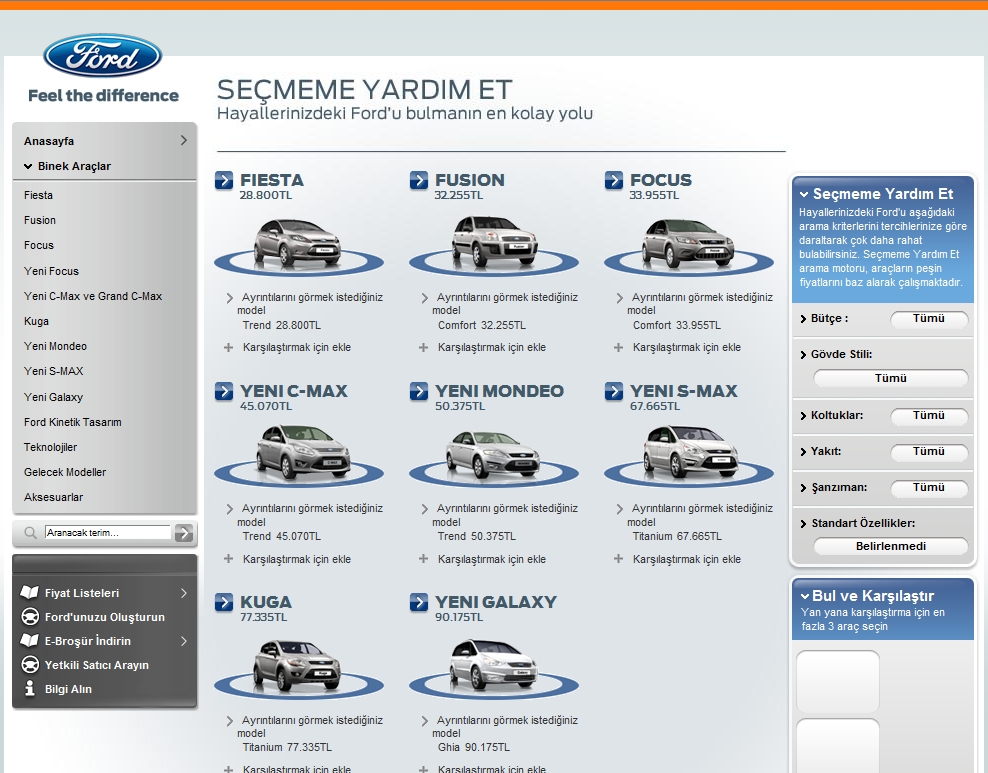Click the blue arrow icon beside FOCUS
Image resolution: width=988 pixels, height=773 pixels.
click(x=614, y=180)
